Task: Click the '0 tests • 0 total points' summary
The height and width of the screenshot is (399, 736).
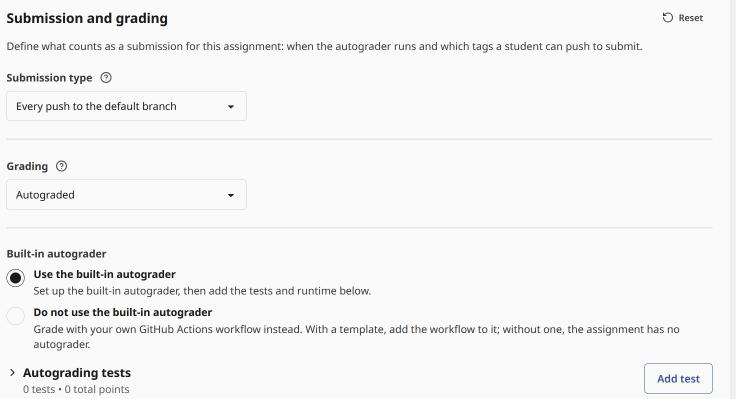Action: [x=76, y=389]
